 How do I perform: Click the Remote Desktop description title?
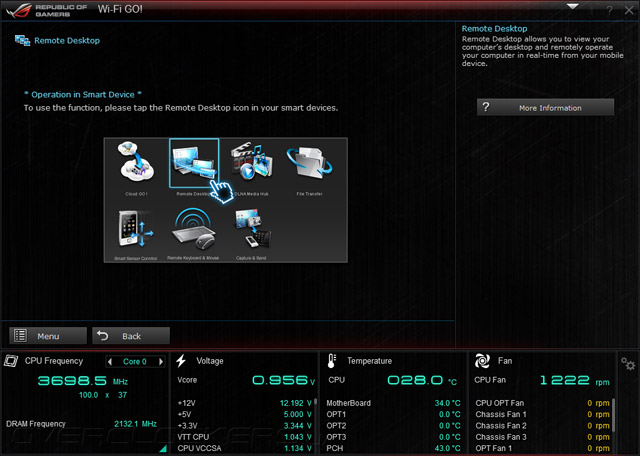(x=494, y=29)
